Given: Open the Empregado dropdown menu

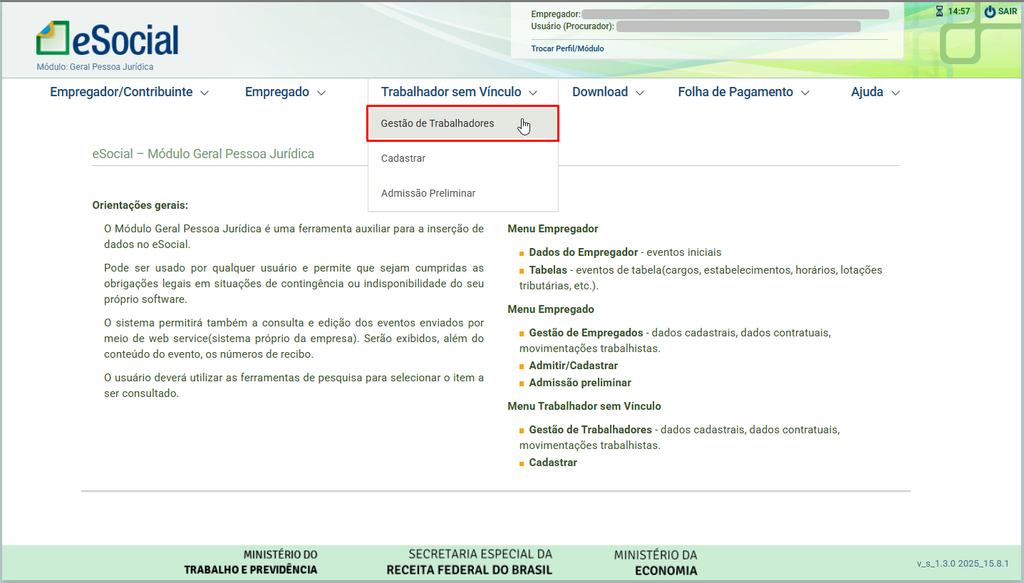Looking at the screenshot, I should [285, 92].
